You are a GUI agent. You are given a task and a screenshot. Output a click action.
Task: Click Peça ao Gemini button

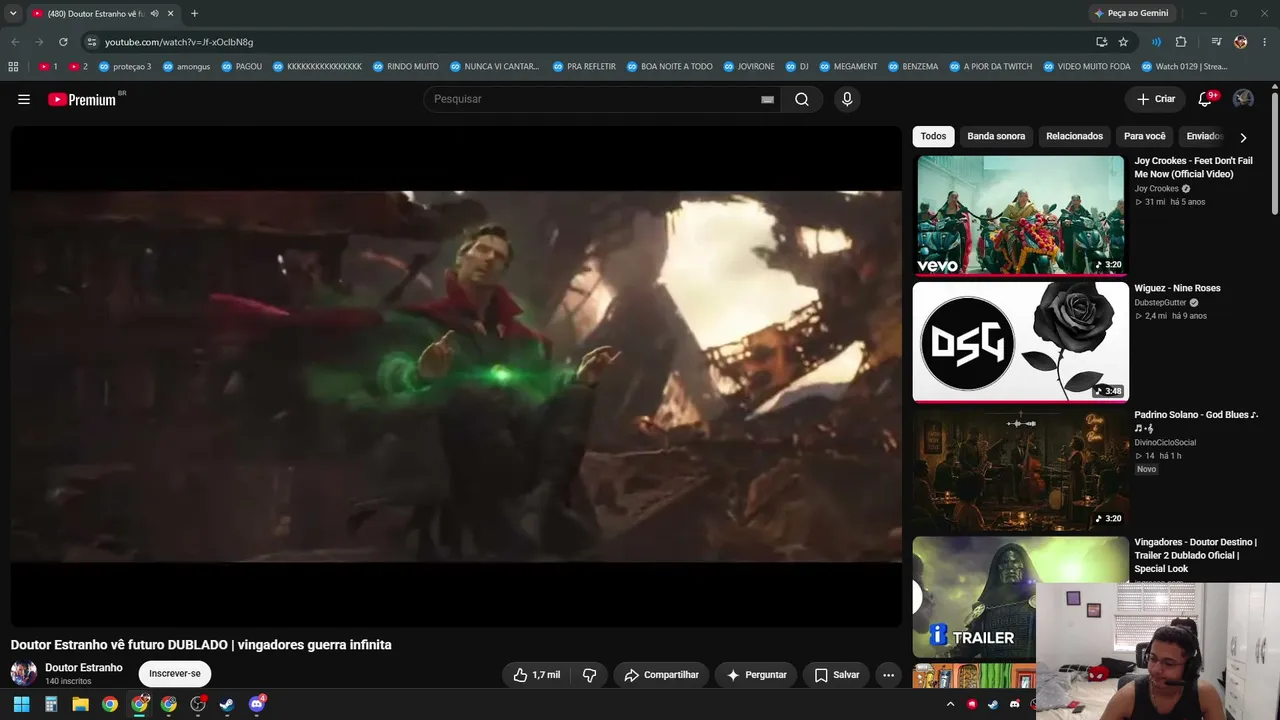pos(1131,13)
